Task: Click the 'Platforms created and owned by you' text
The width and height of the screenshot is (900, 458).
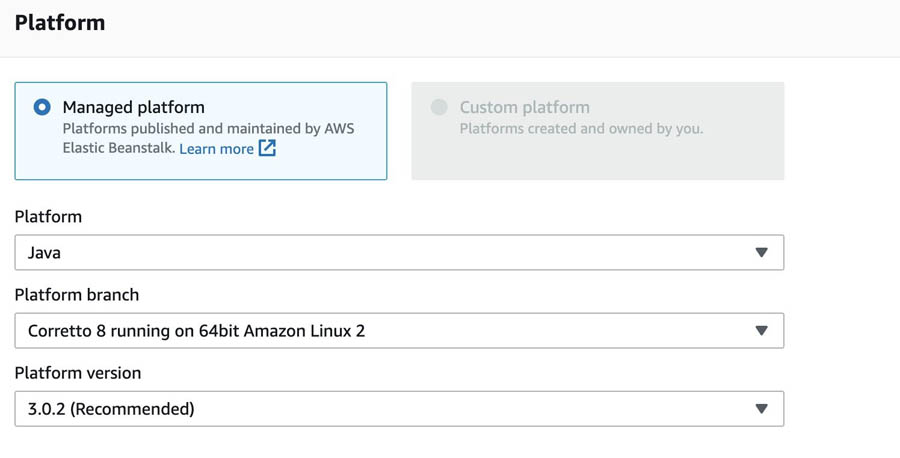Action: coord(581,129)
